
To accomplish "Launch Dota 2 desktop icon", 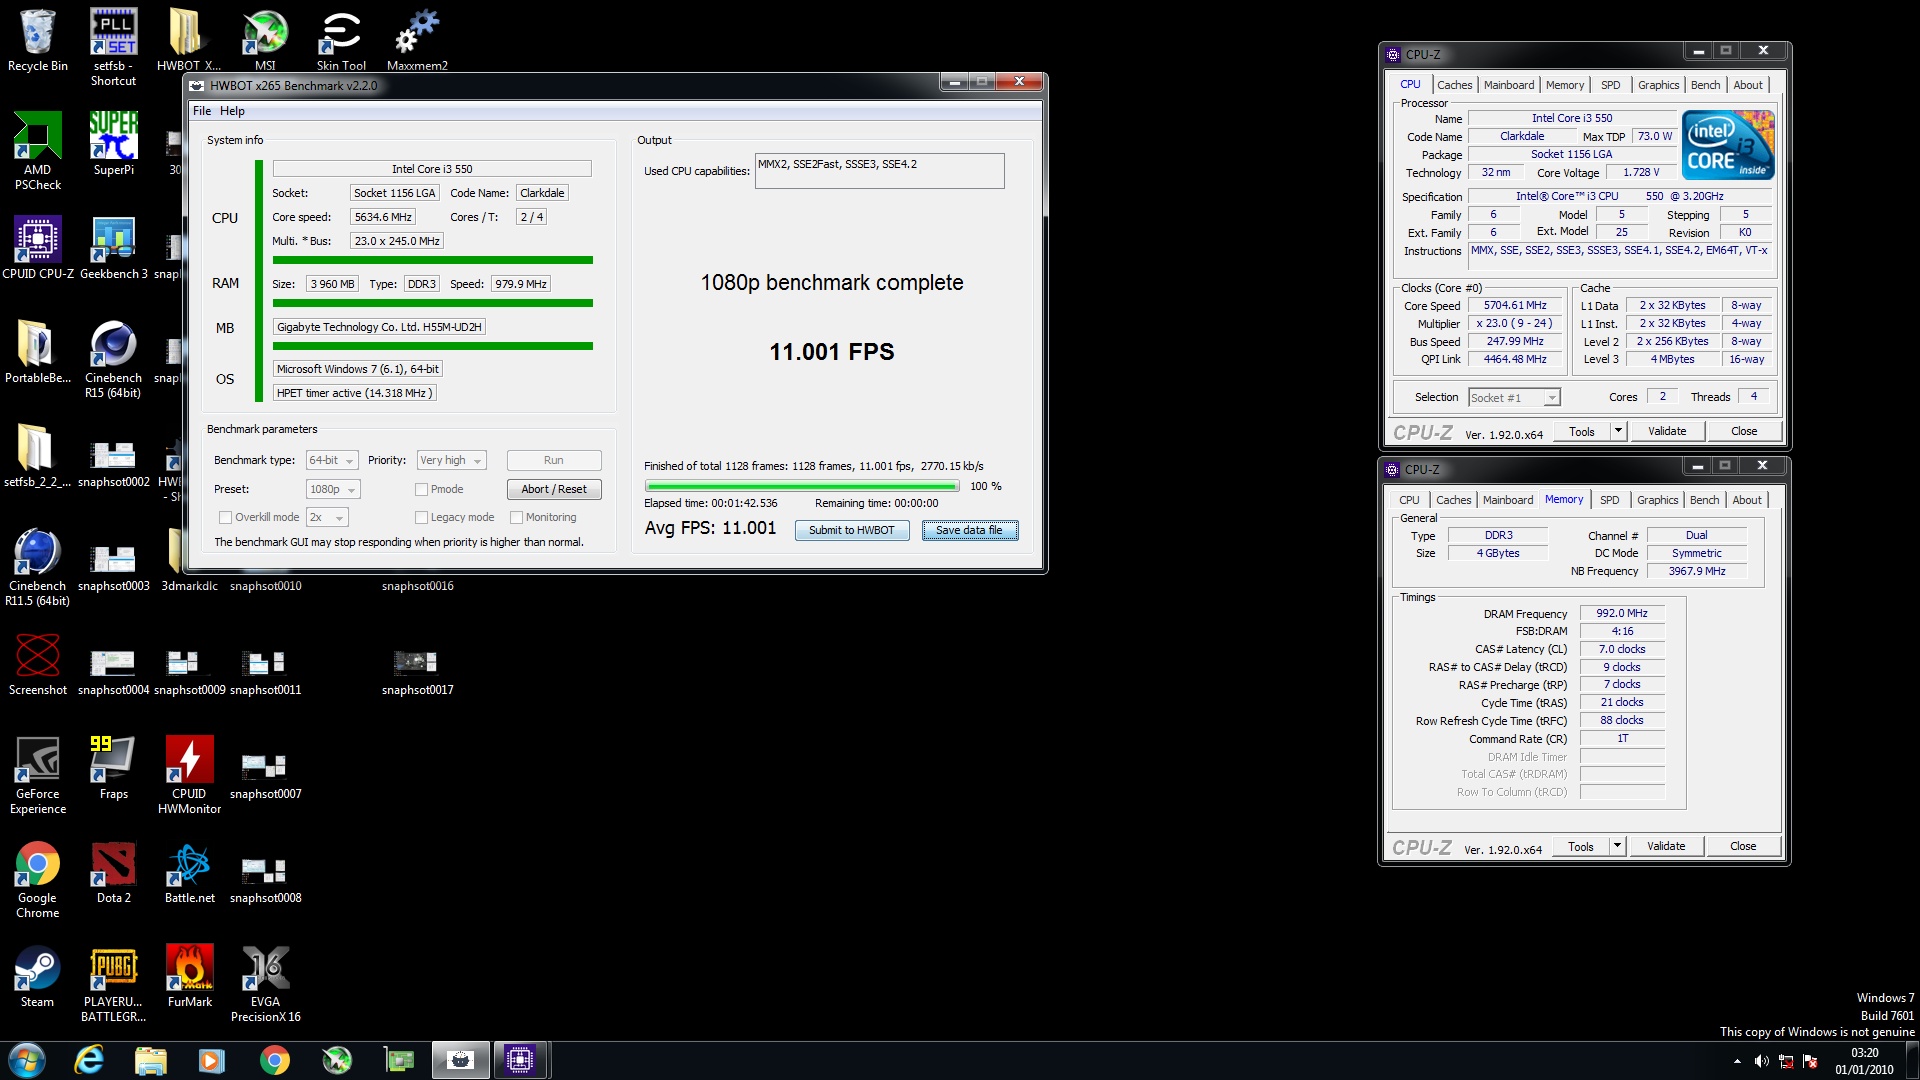I will 113,871.
